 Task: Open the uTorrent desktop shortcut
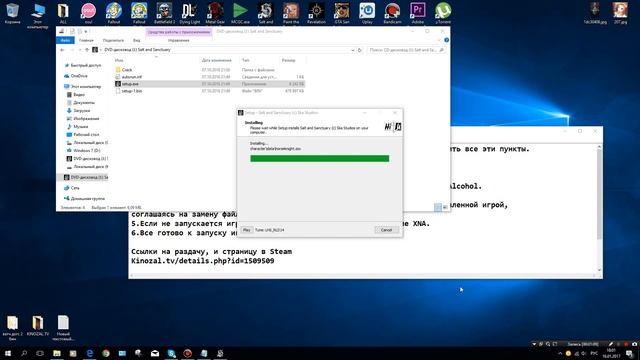coord(442,13)
